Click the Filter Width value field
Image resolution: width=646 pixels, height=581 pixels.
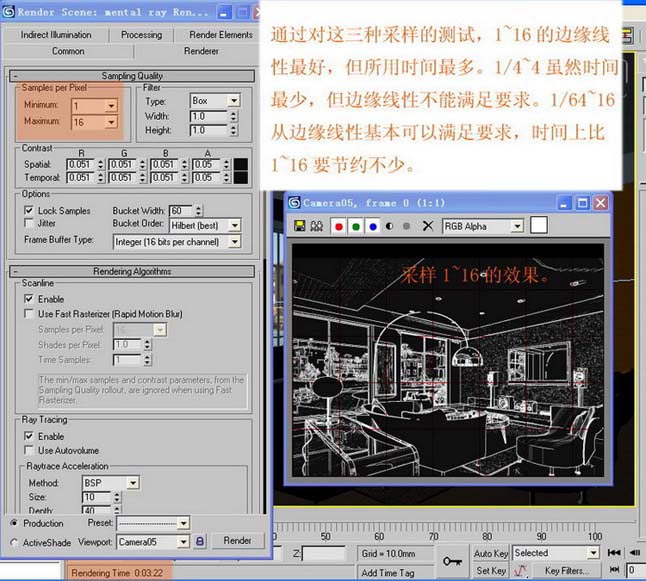pos(208,116)
